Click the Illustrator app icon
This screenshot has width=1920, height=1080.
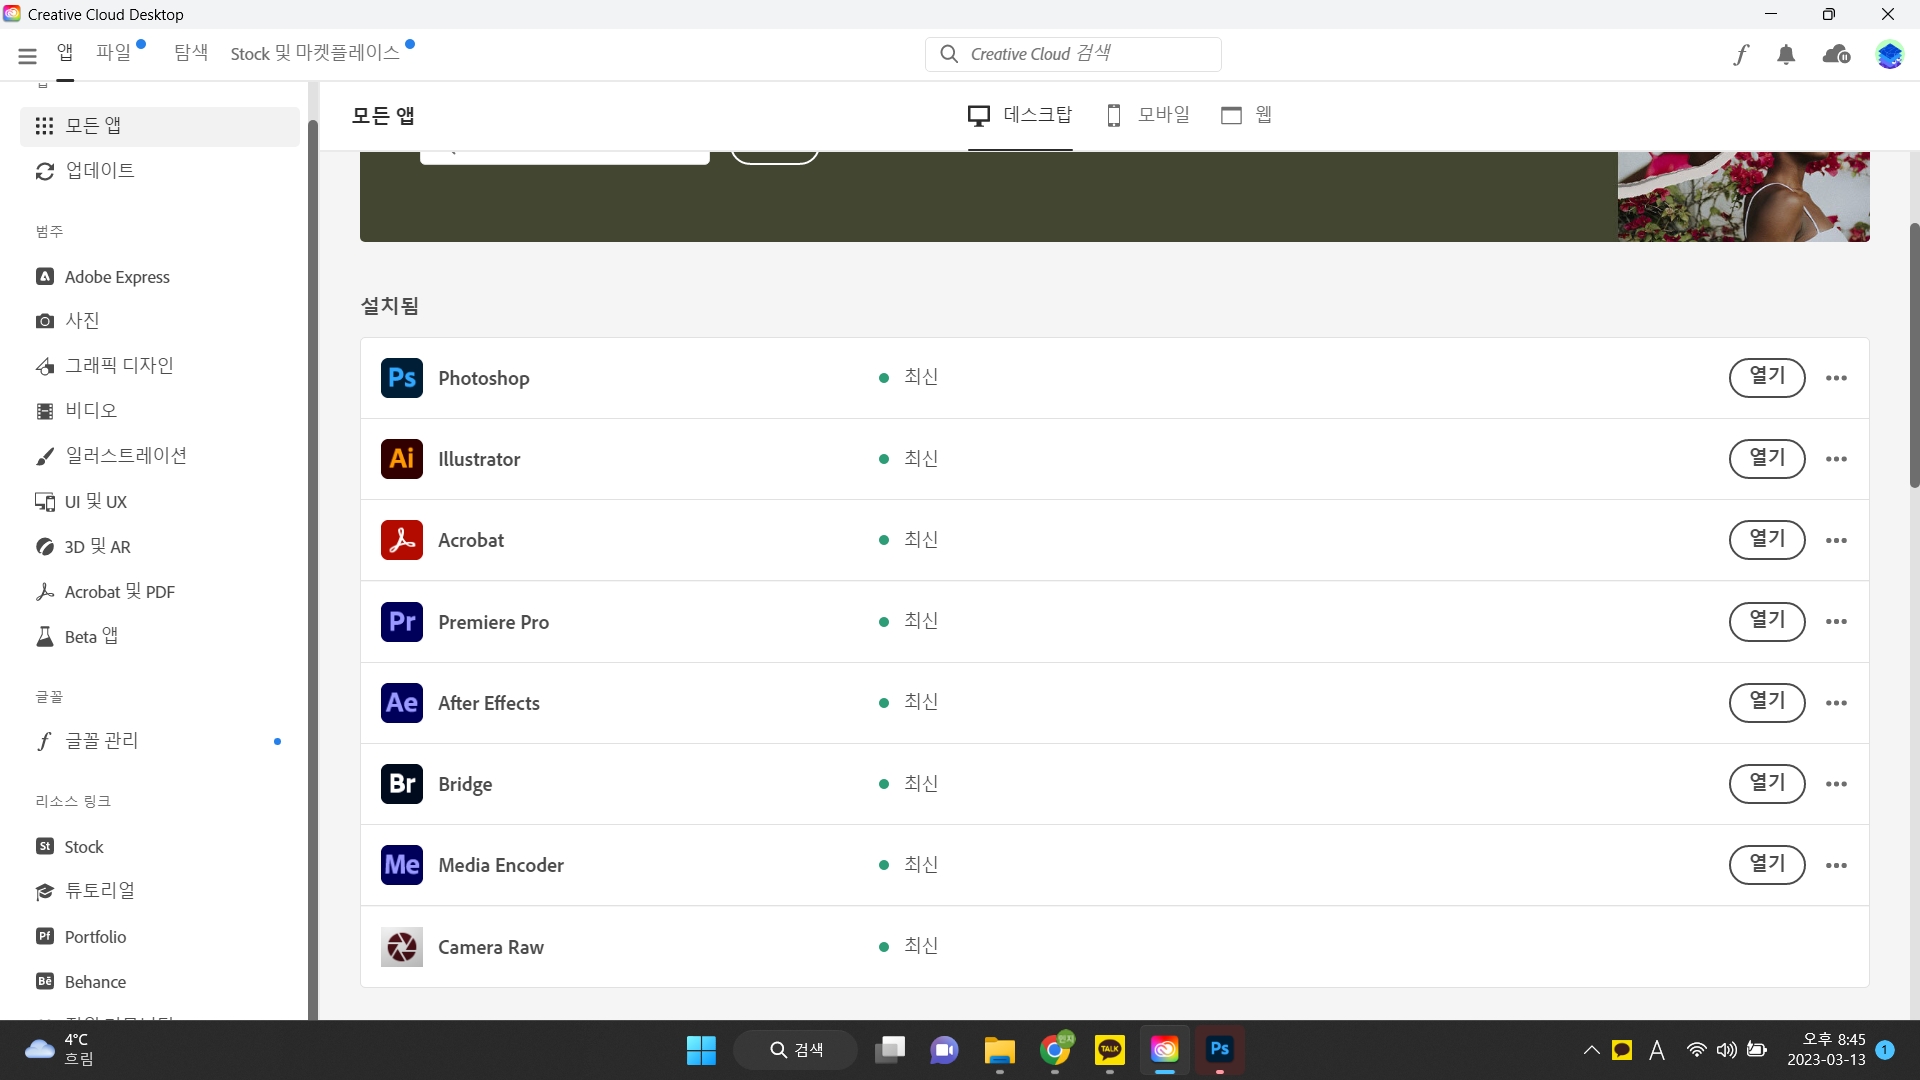coord(402,459)
